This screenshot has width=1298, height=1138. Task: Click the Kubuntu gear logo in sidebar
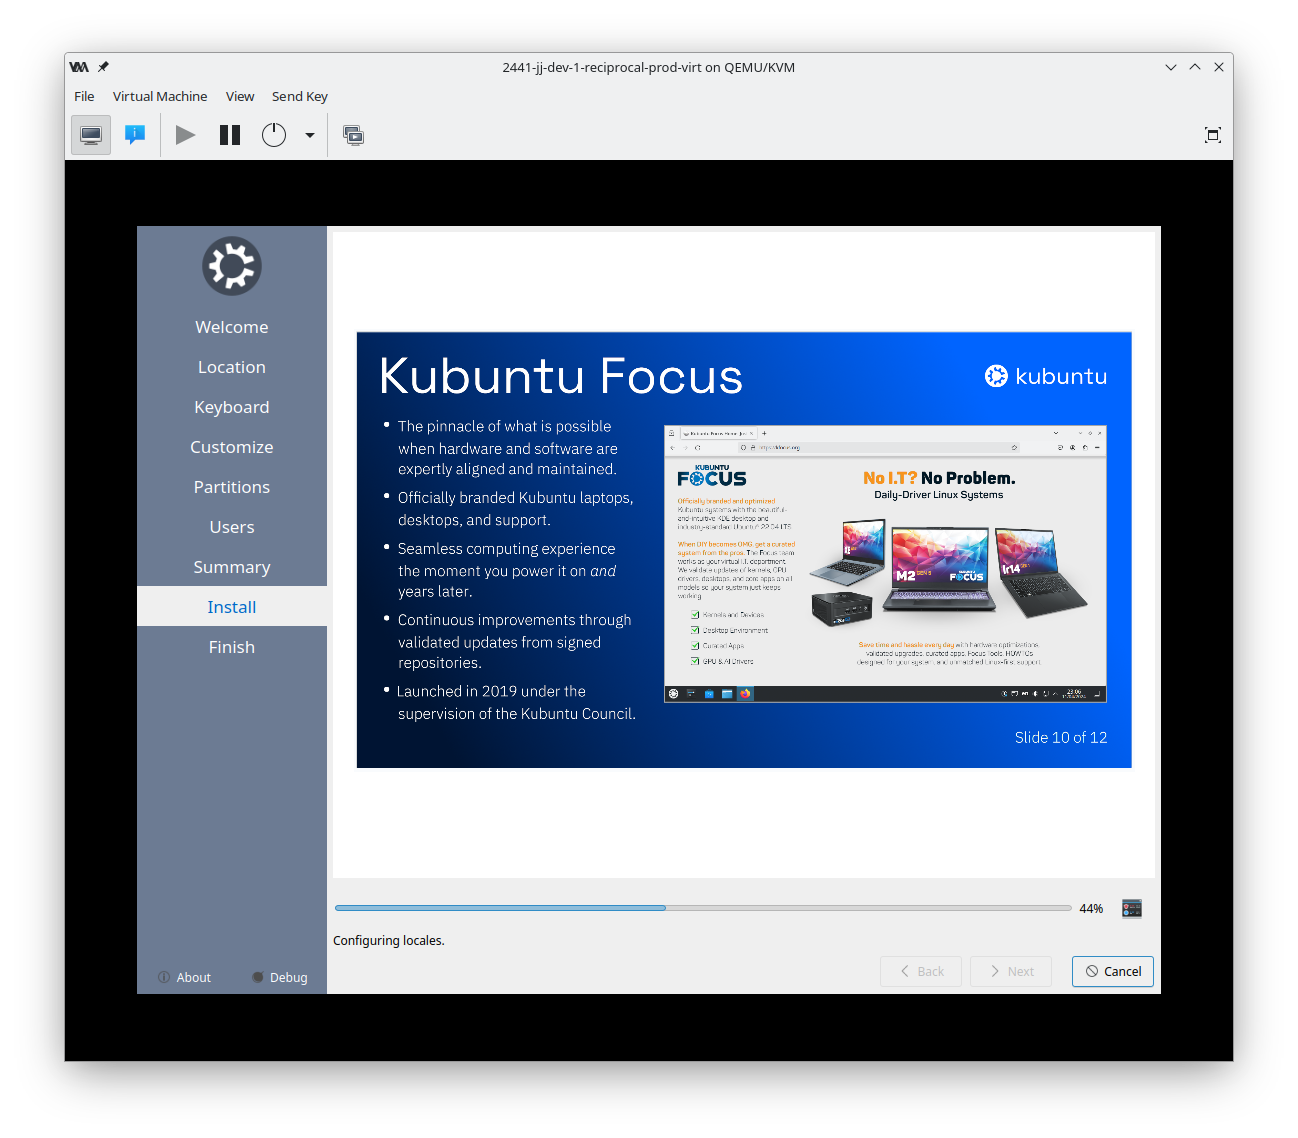232,266
